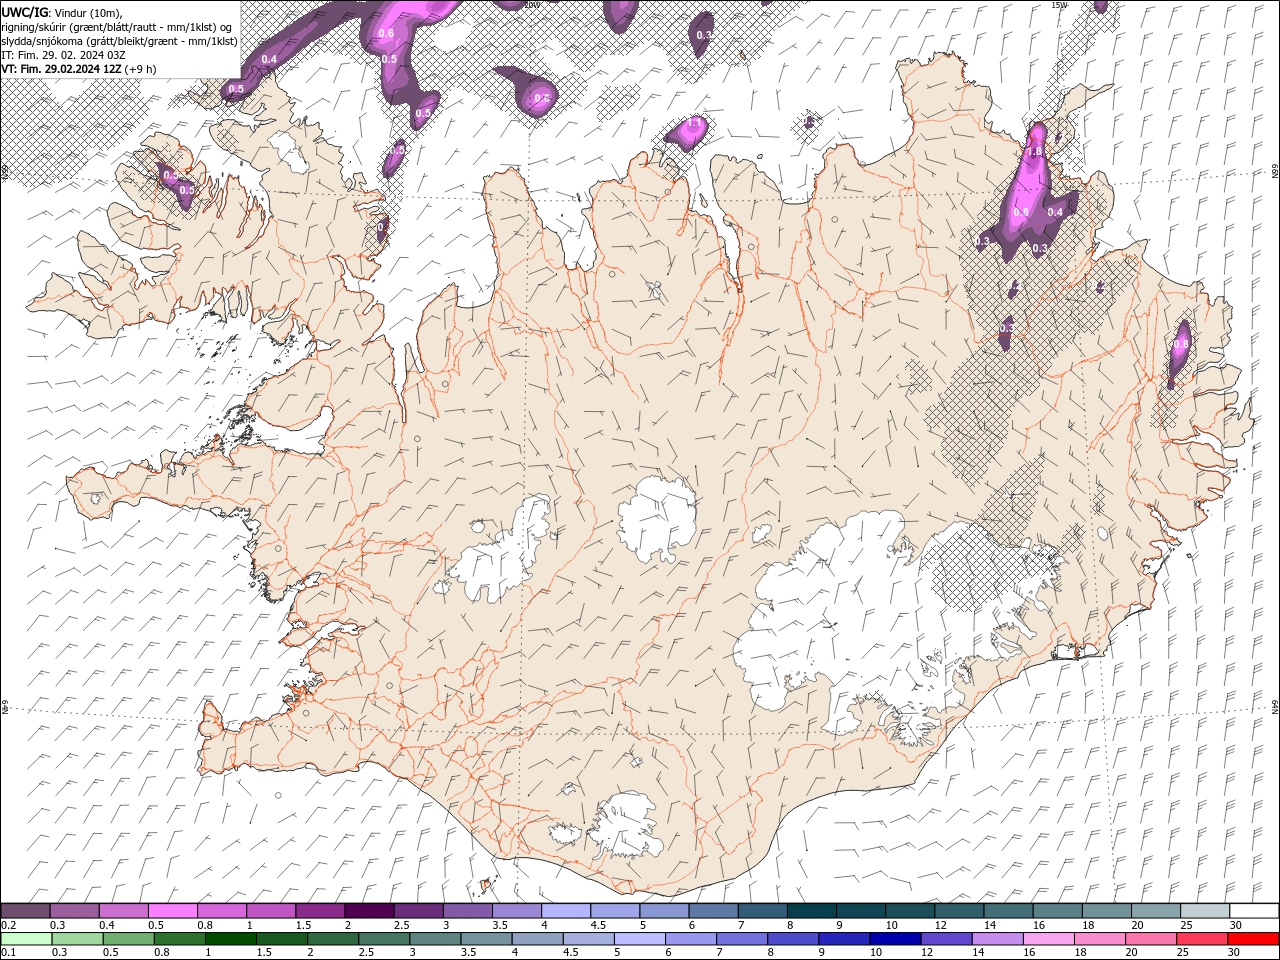Viewport: 1280px width, 960px height.
Task: Select the 'IT: Fim. 29. 02. 2024 03Z' line
Action: coord(63,55)
